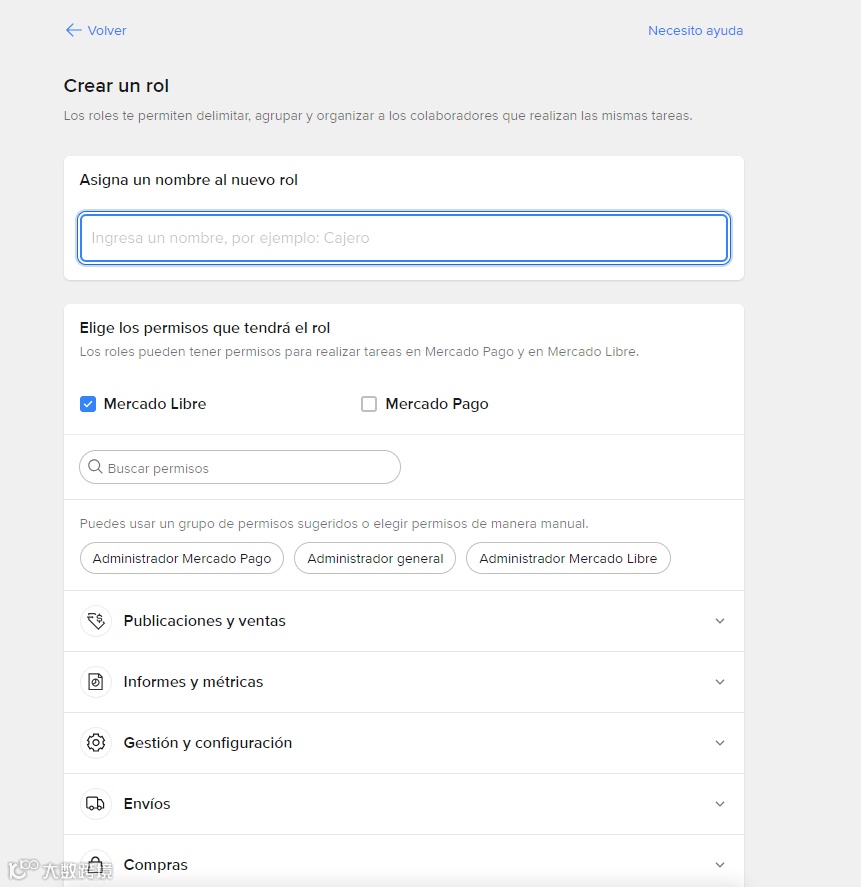Click the Publicaciones y ventas price tag icon

pos(96,621)
